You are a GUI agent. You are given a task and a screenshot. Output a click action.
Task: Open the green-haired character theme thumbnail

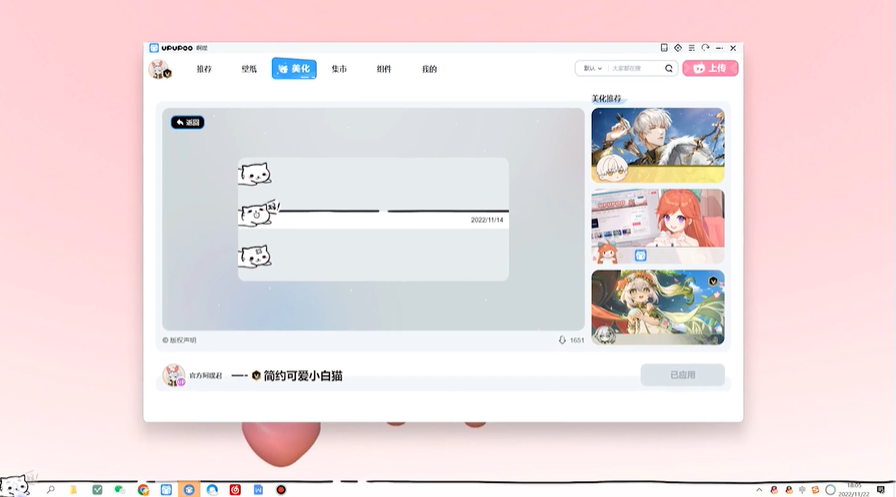(657, 307)
